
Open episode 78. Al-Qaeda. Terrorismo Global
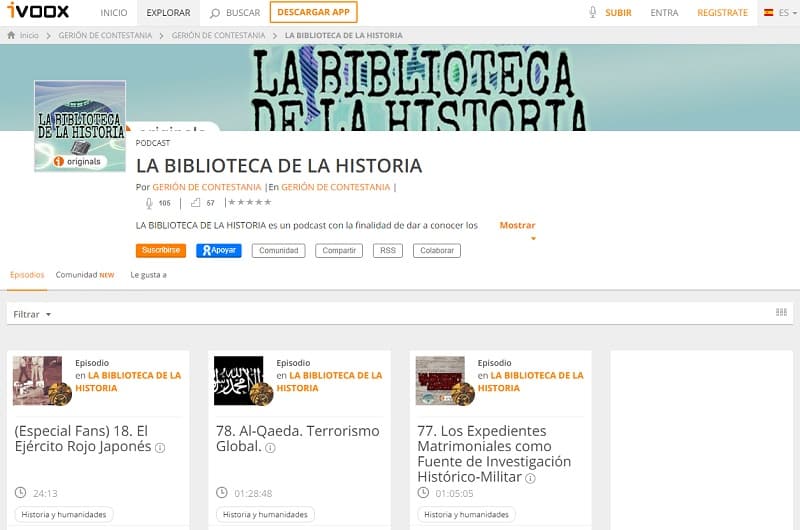click(x=297, y=439)
